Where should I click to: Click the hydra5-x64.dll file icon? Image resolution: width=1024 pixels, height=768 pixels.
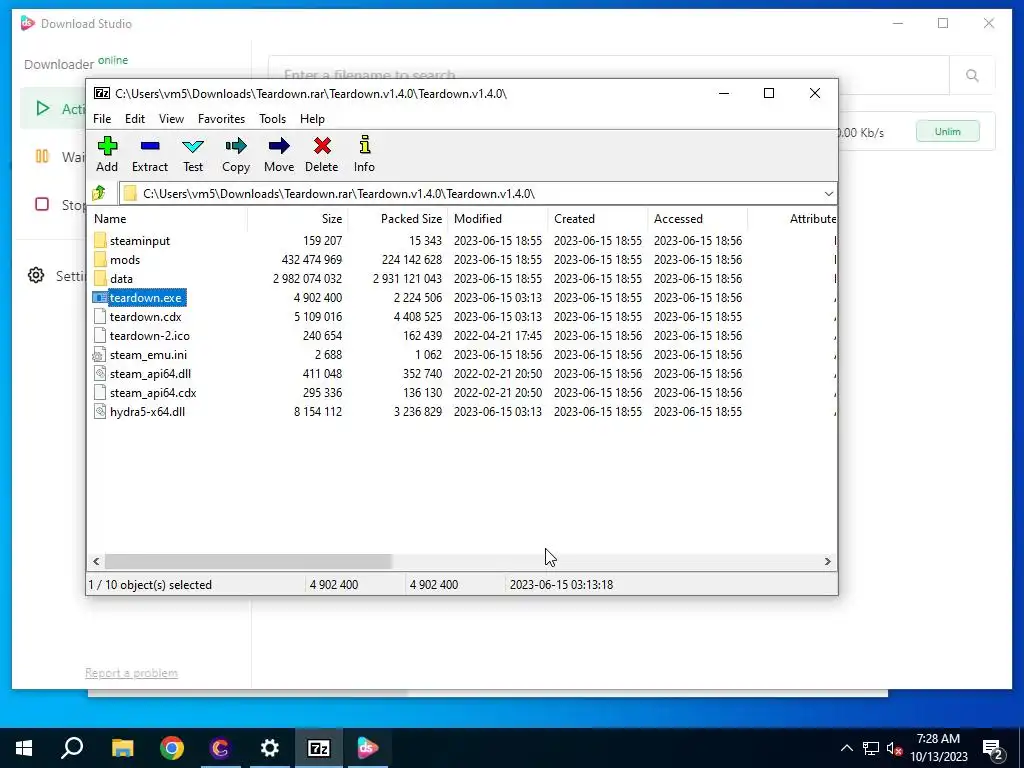click(x=99, y=411)
